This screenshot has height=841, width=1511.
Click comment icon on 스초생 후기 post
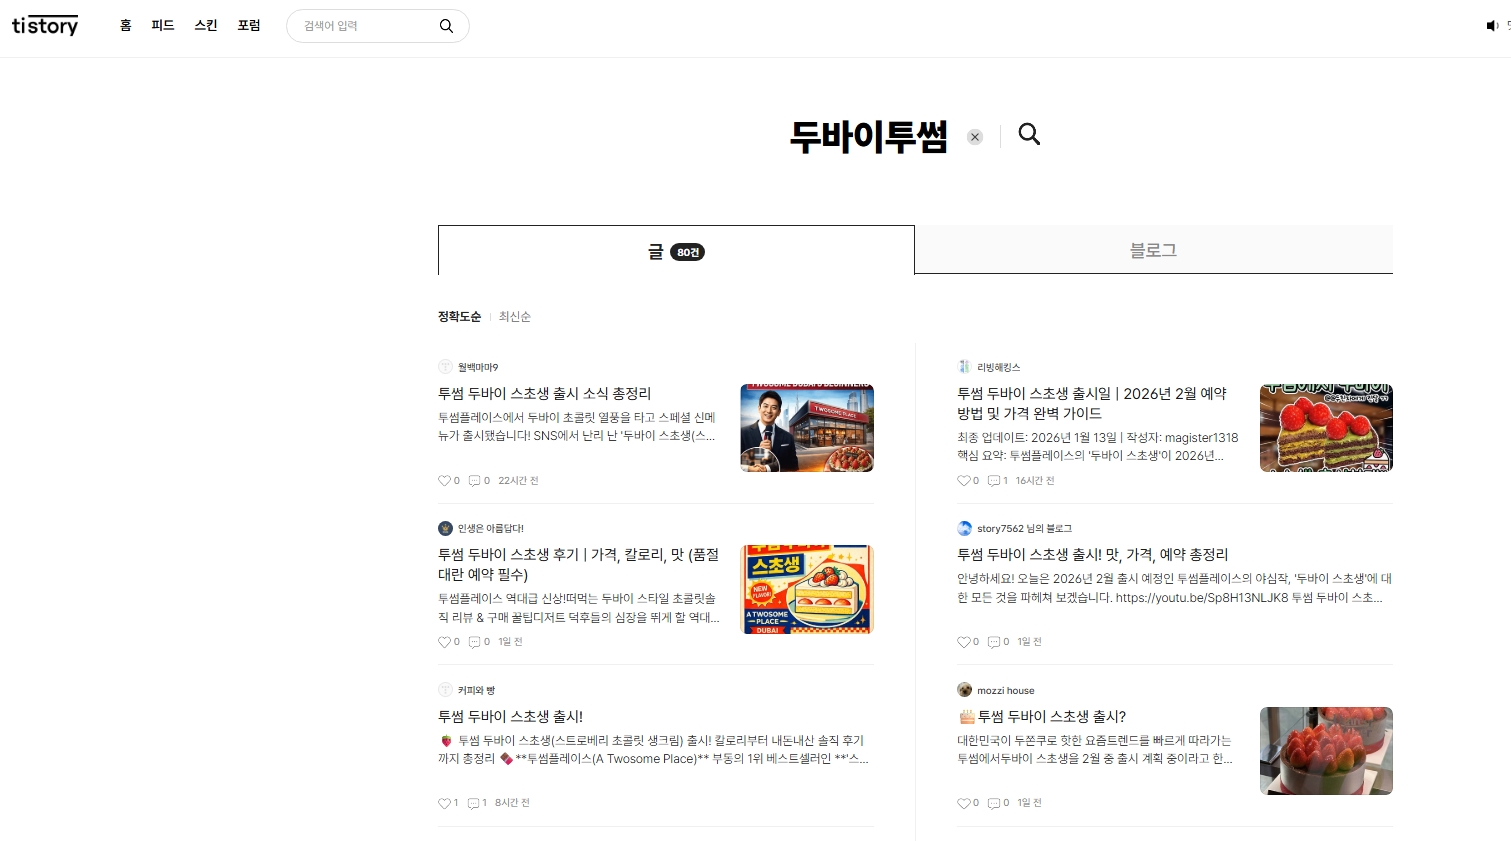pos(474,642)
